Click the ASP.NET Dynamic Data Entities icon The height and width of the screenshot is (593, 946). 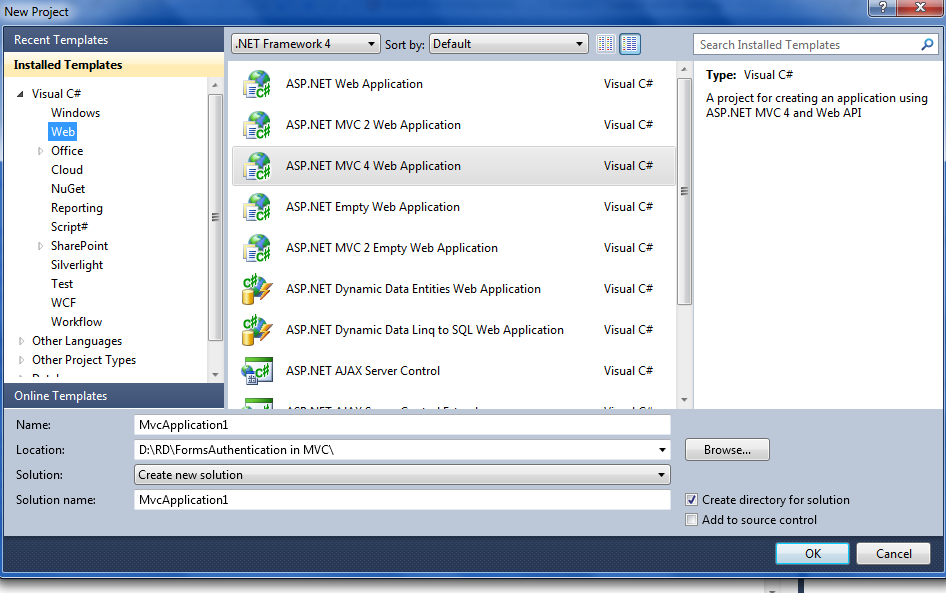257,289
